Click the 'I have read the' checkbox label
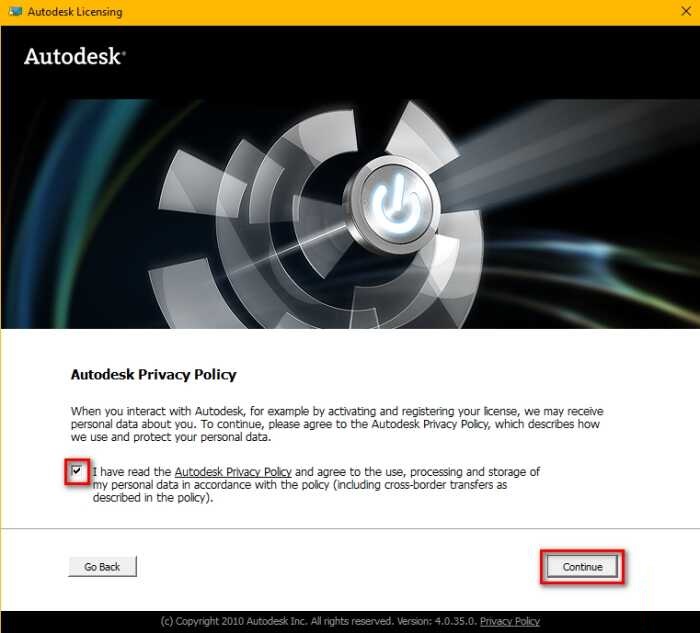This screenshot has width=700, height=633. [132, 472]
